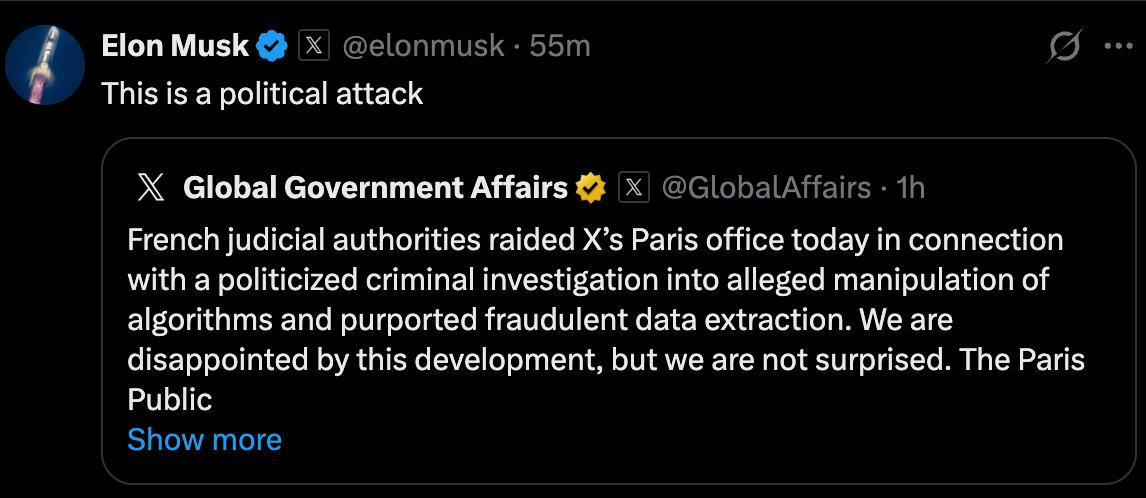Click the truncated word 'Public' in quote
Image resolution: width=1146 pixels, height=498 pixels.
[x=170, y=399]
